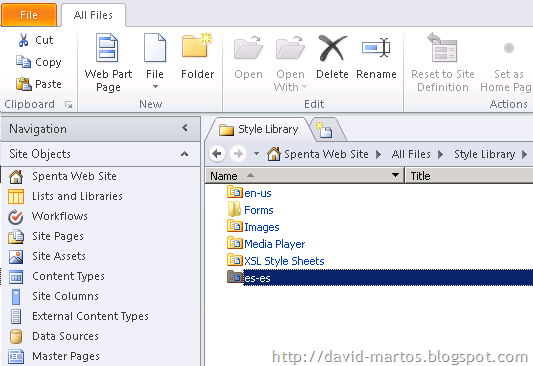Click the Media Player folder icon
Viewport: 533px width, 366px height.
pyautogui.click(x=235, y=243)
